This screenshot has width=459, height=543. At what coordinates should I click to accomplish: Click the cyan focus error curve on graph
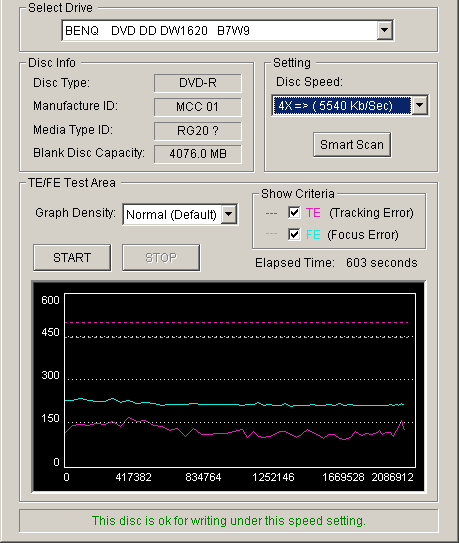pyautogui.click(x=208, y=404)
